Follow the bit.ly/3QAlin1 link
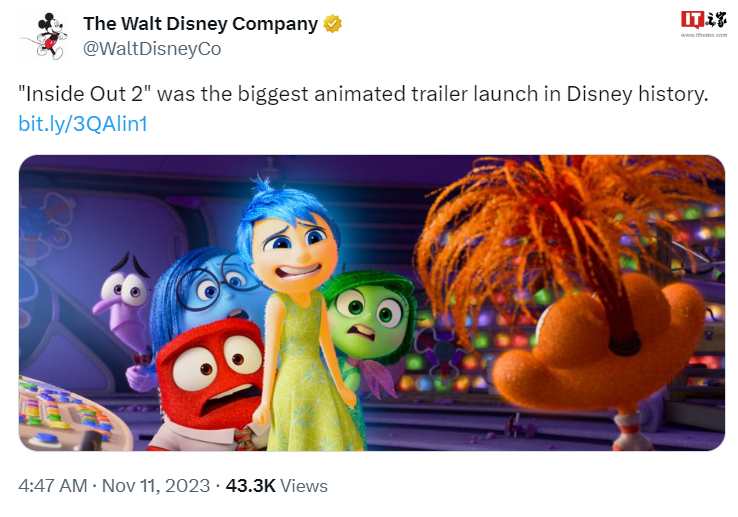The image size is (738, 517). coord(82,124)
